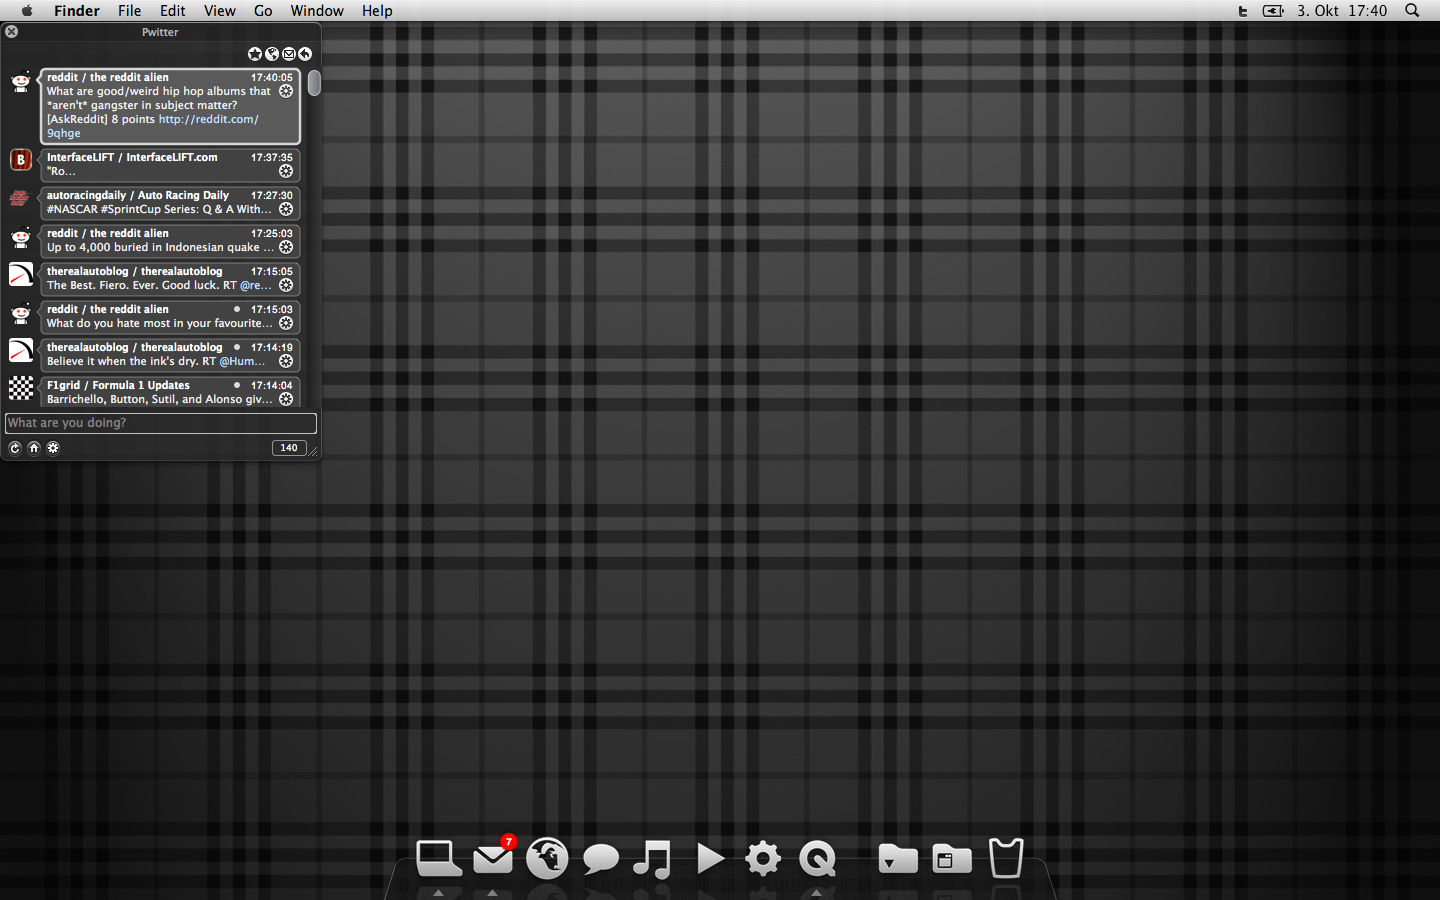Open the Help menu

pos(377,11)
